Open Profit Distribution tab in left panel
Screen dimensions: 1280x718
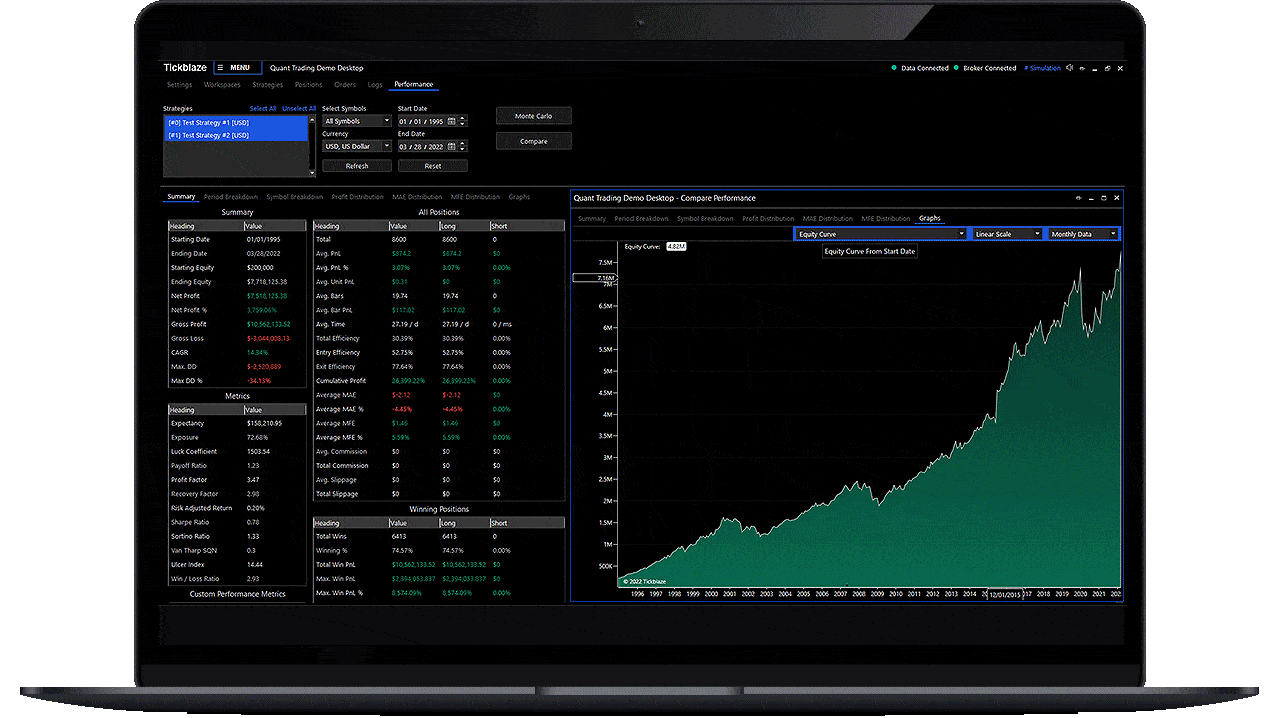[358, 197]
